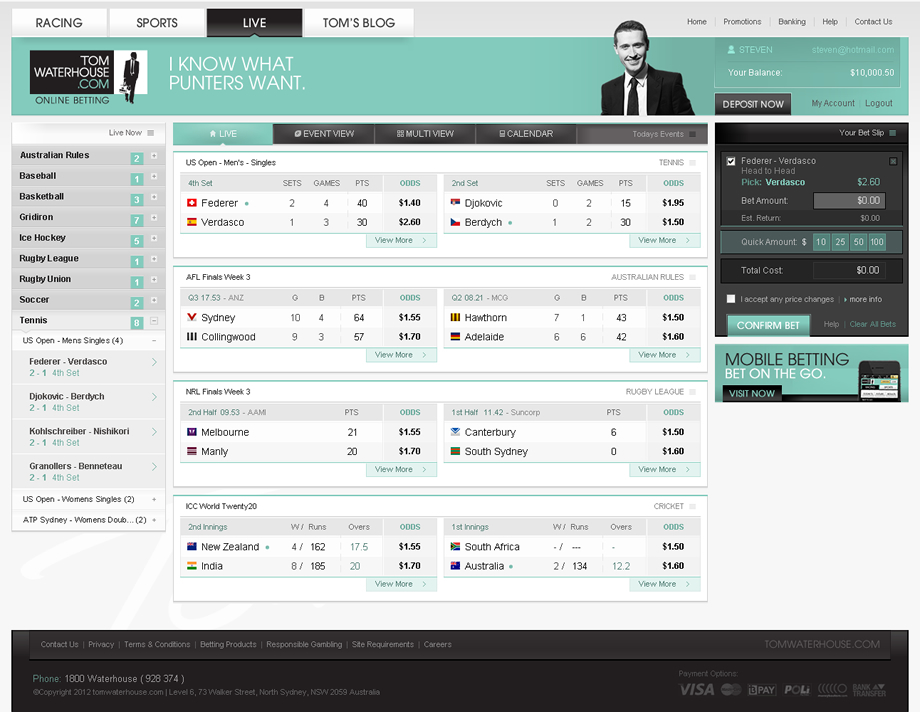Click View More under Federer vs Verdasco
The width and height of the screenshot is (920, 725).
tap(401, 240)
